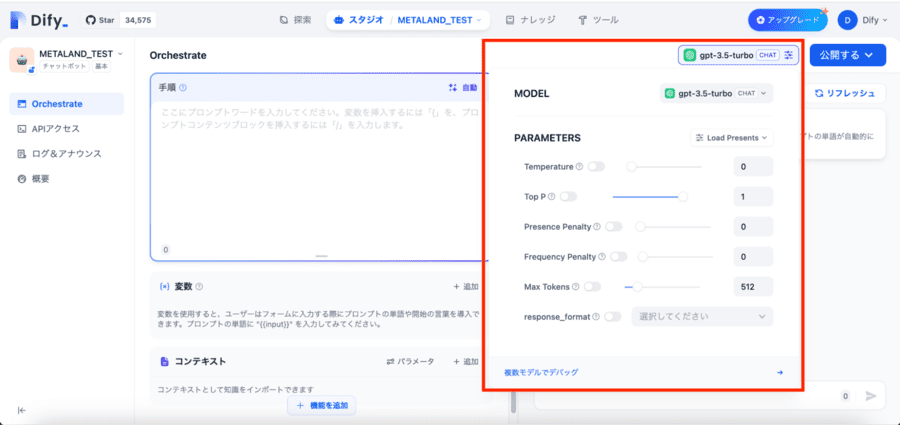Viewport: 900px width, 425px height.
Task: Open the MODEL gpt-3.5-turbo dropdown
Action: (x=716, y=93)
